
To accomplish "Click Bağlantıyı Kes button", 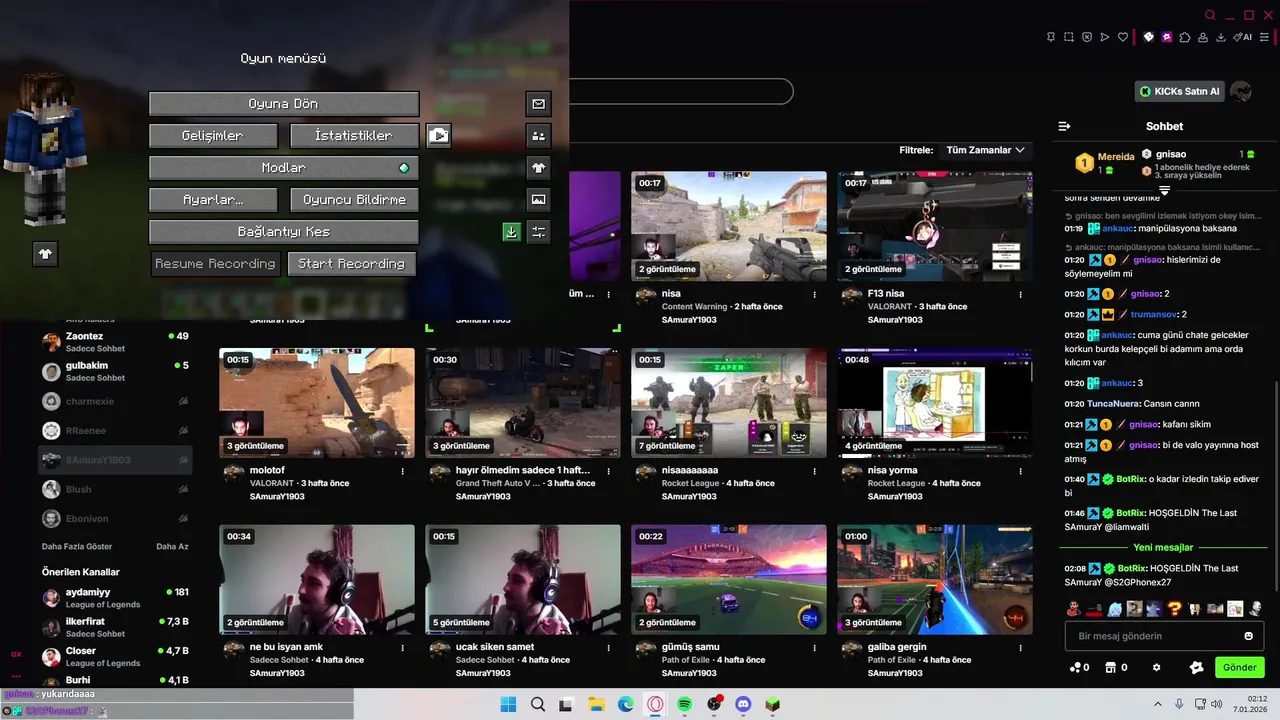I will point(284,232).
